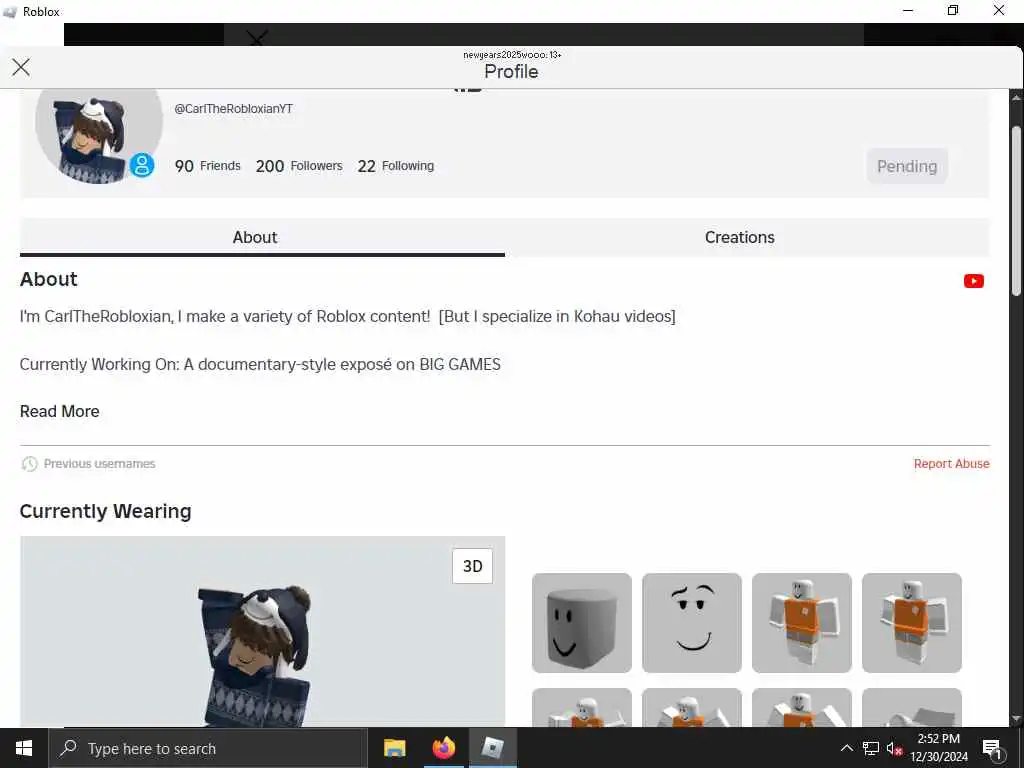Click the blue friend status badge on avatar
Image resolution: width=1024 pixels, height=768 pixels.
142,165
